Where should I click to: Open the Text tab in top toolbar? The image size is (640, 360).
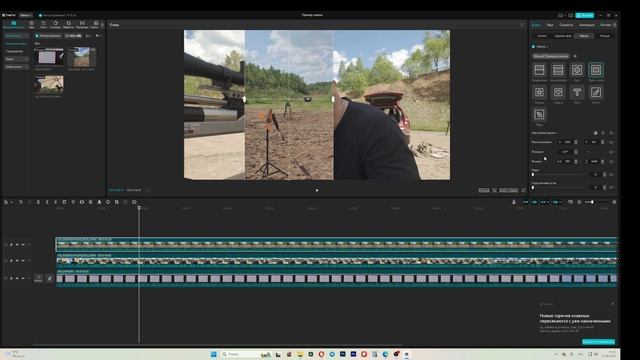point(43,24)
